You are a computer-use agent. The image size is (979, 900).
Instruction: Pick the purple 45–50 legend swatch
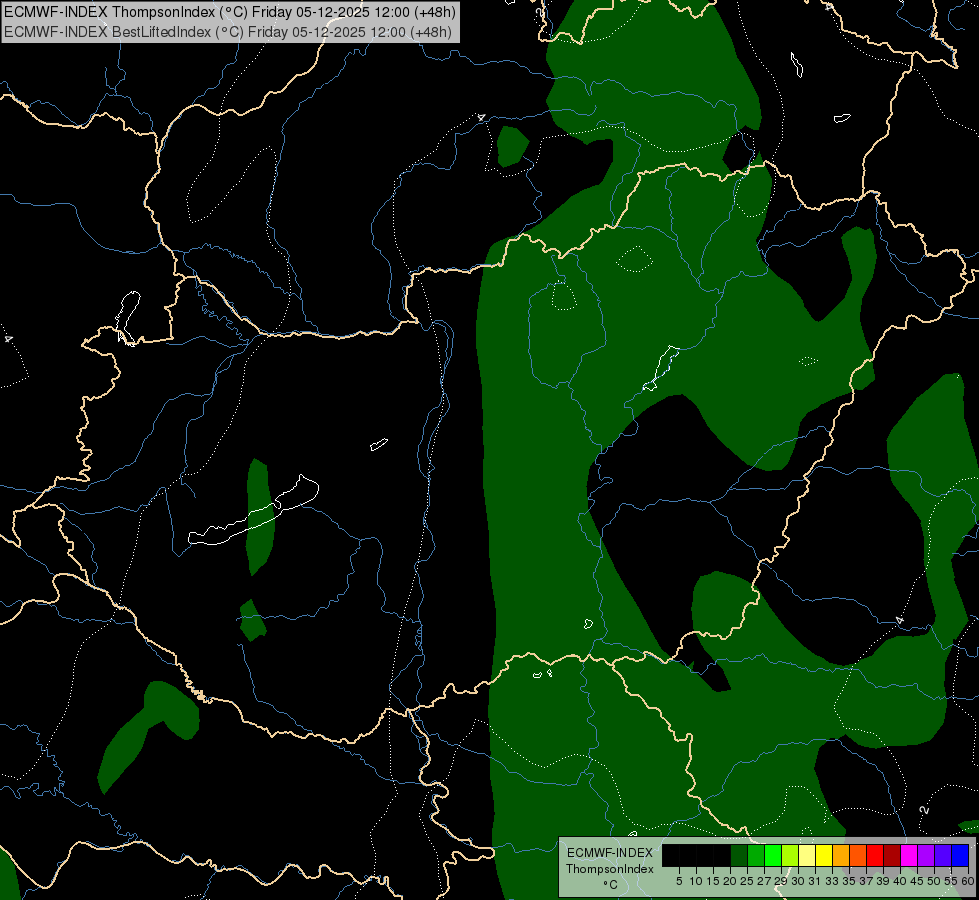926,855
